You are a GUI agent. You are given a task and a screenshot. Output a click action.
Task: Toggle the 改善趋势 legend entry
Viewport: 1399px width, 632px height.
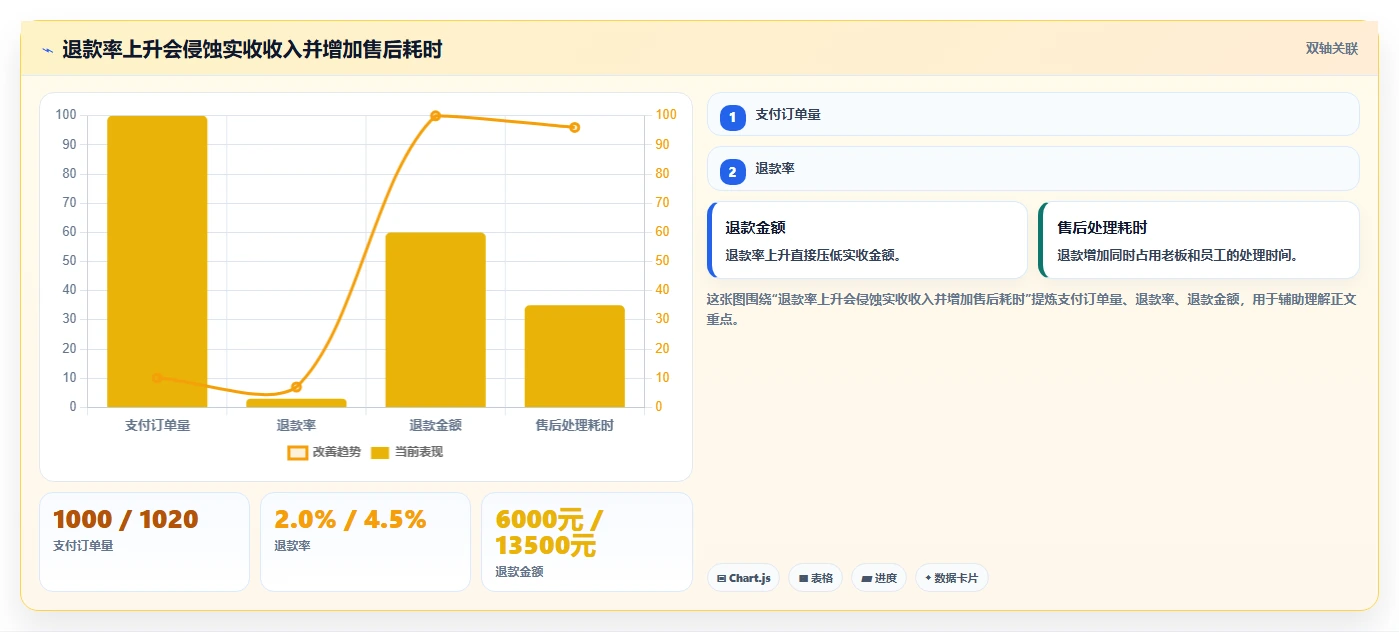[324, 452]
